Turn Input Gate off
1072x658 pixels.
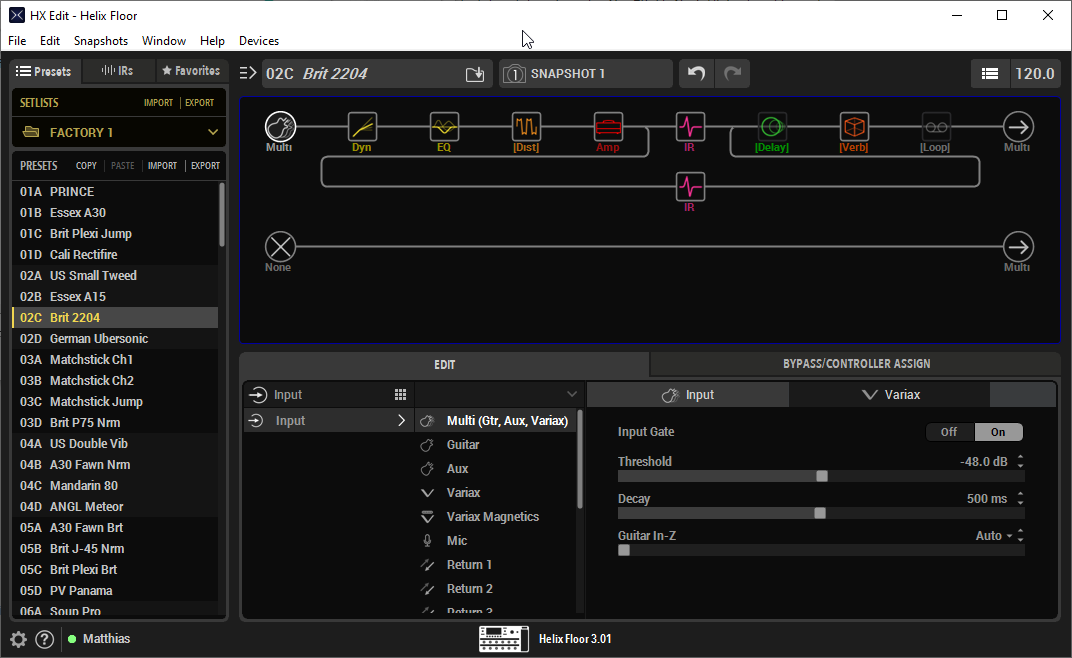pos(949,432)
